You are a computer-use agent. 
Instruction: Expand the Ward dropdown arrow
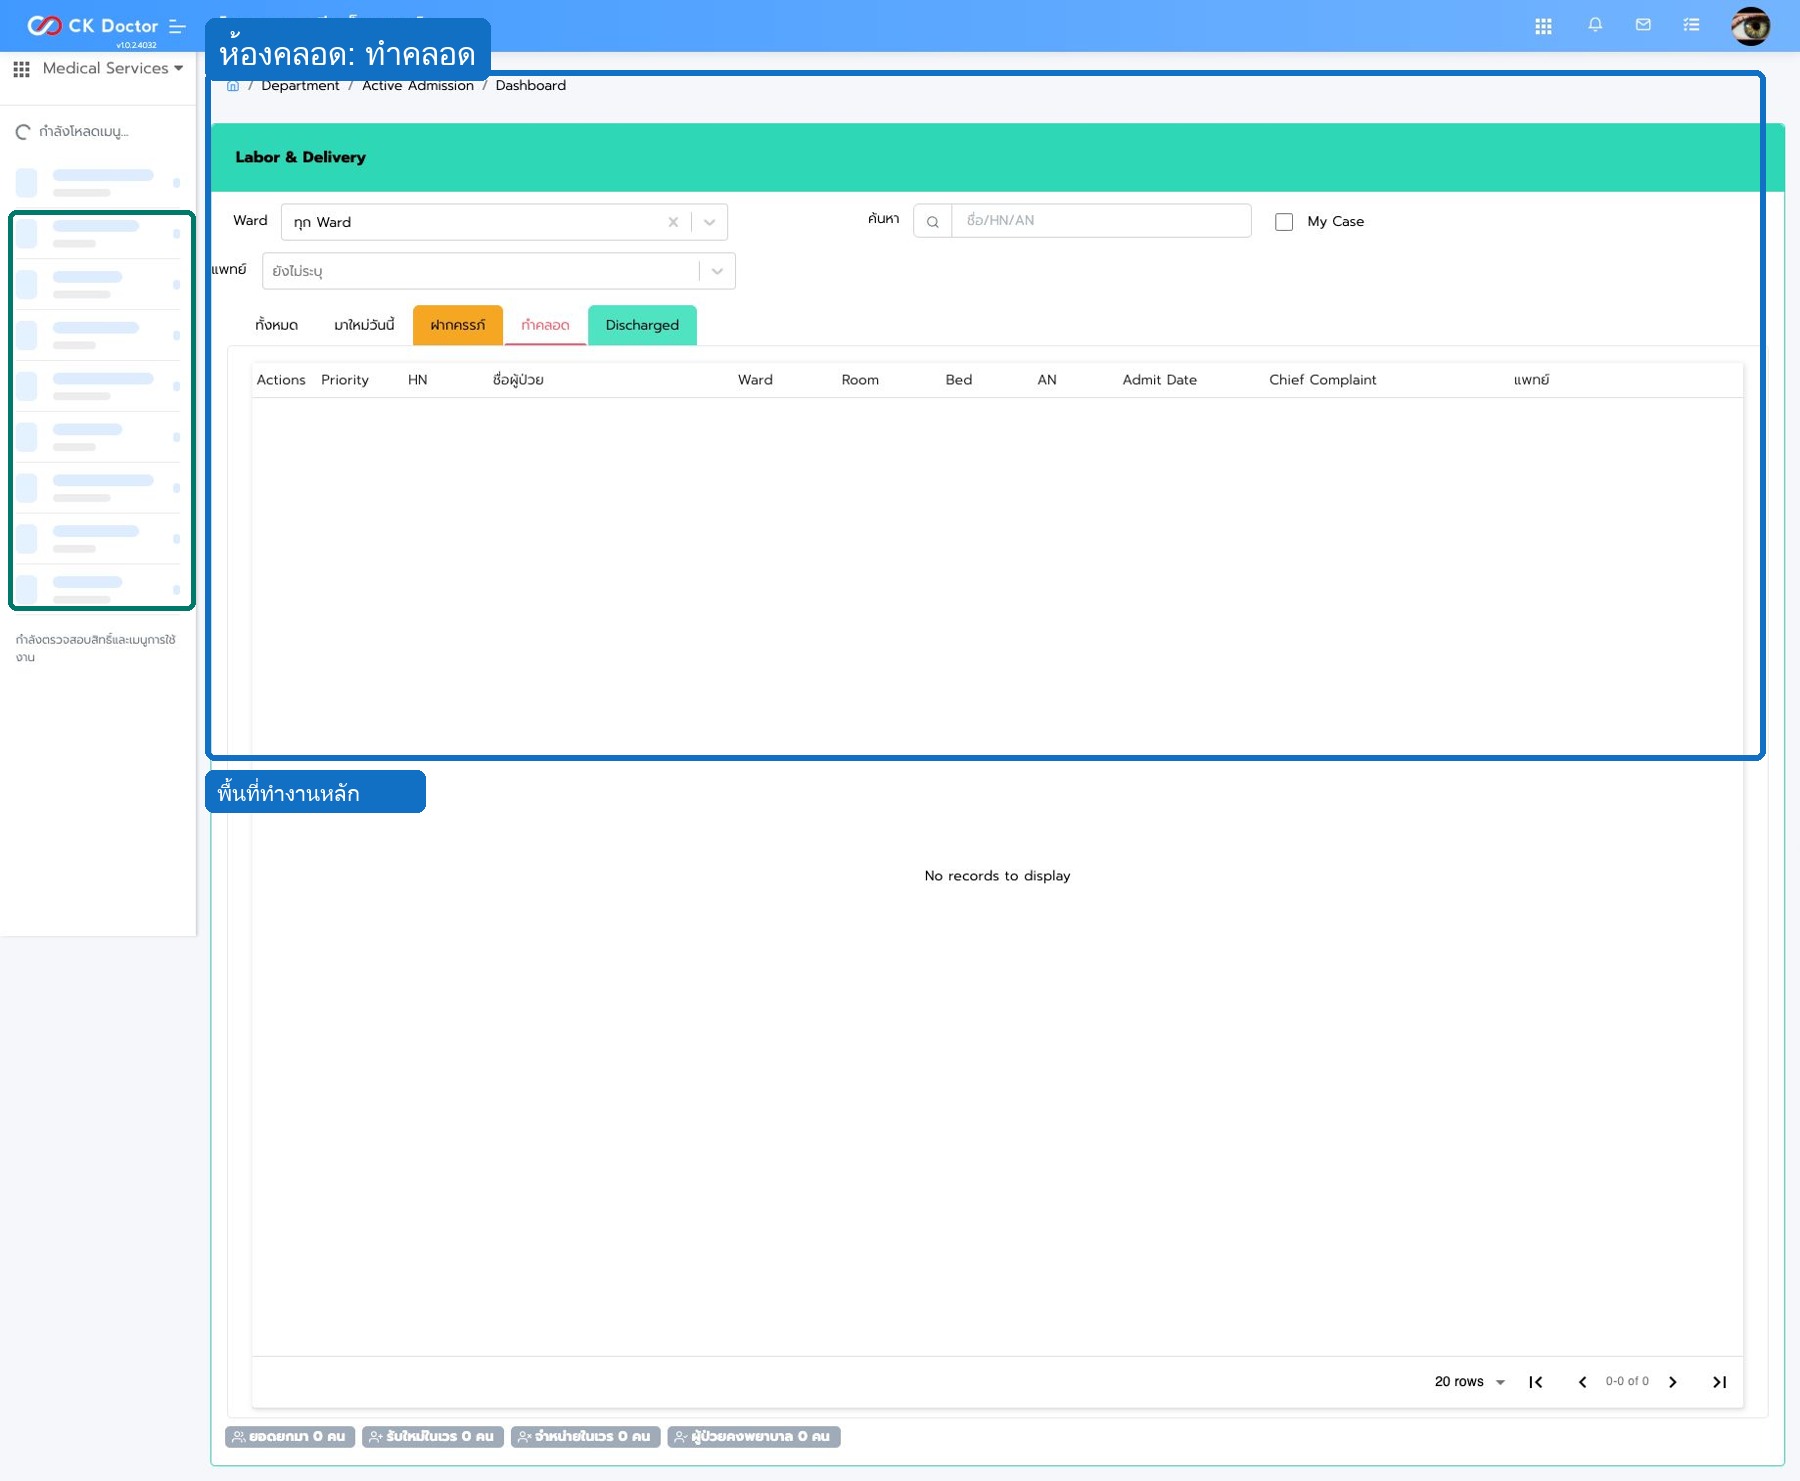(709, 222)
